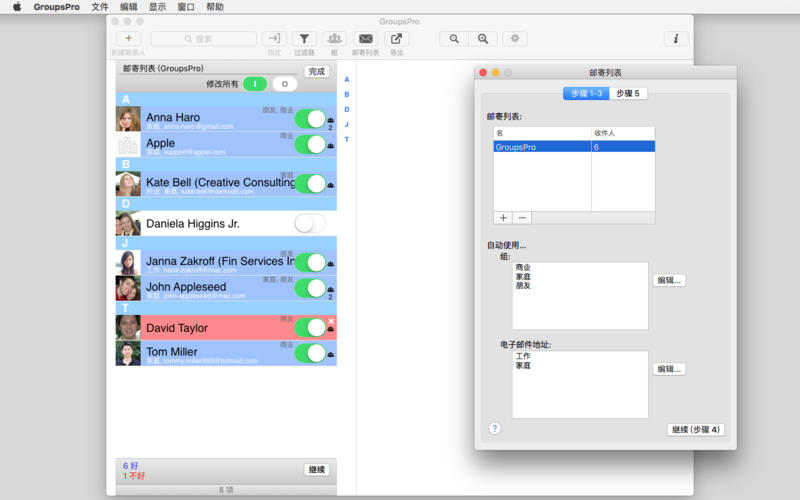Click the 完成 button
Viewport: 800px width, 500px height.
tap(317, 71)
